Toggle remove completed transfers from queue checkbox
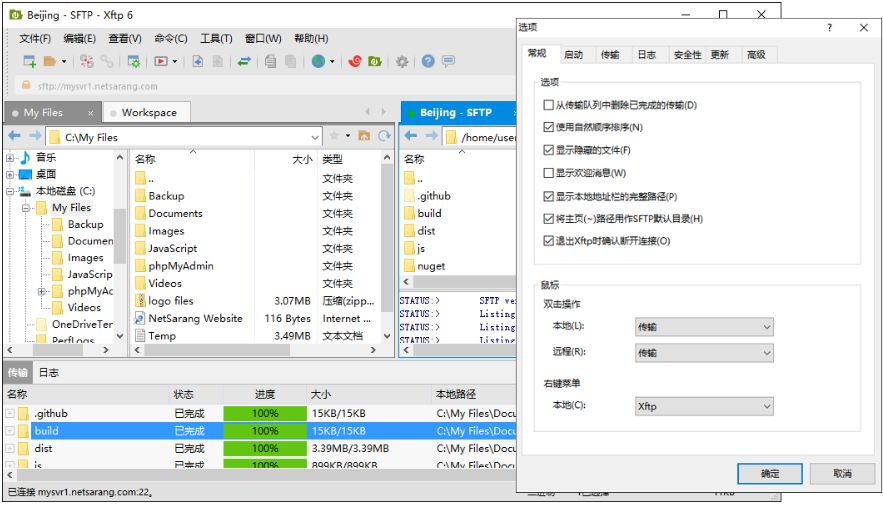Viewport: 883px width, 505px height. pyautogui.click(x=548, y=105)
